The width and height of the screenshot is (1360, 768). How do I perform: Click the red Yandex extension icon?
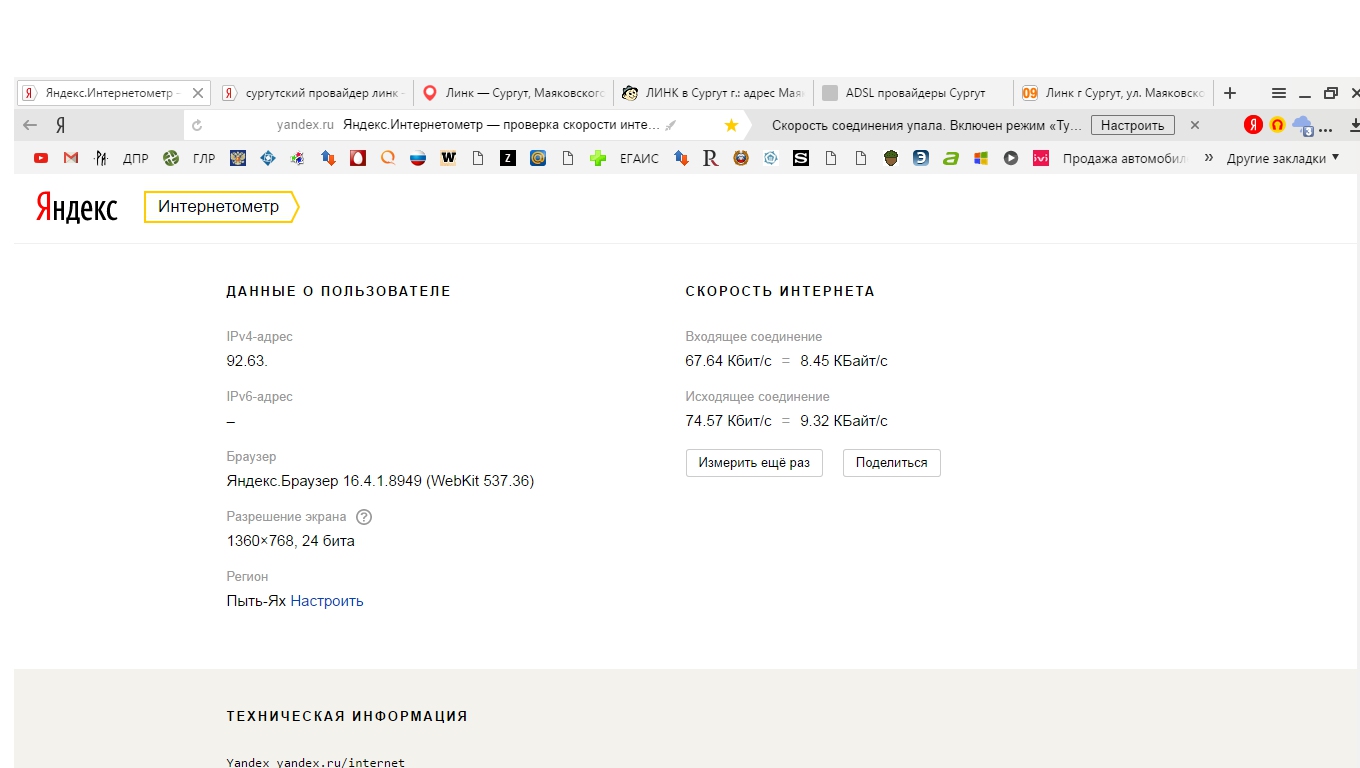pyautogui.click(x=1253, y=125)
